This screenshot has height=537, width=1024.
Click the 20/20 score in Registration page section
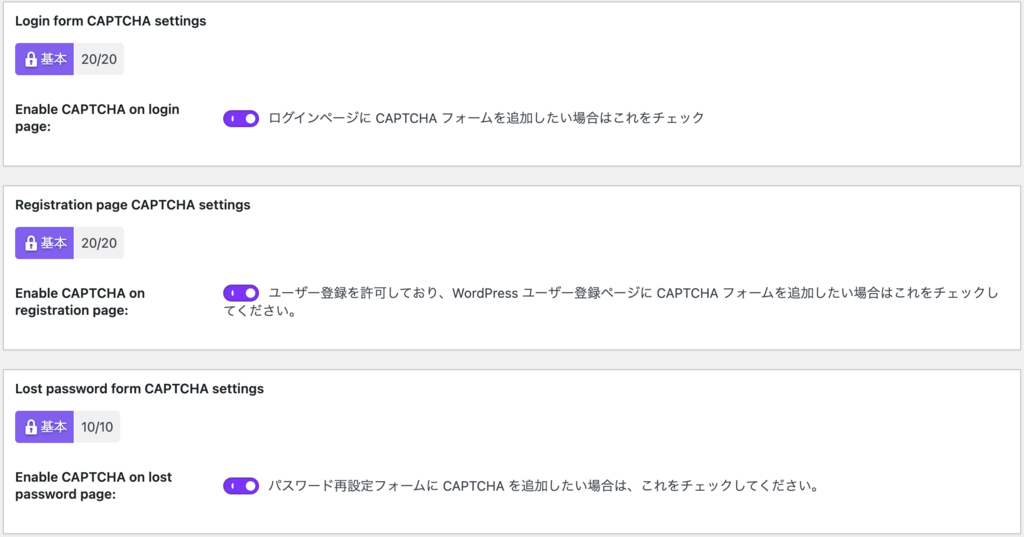(99, 243)
